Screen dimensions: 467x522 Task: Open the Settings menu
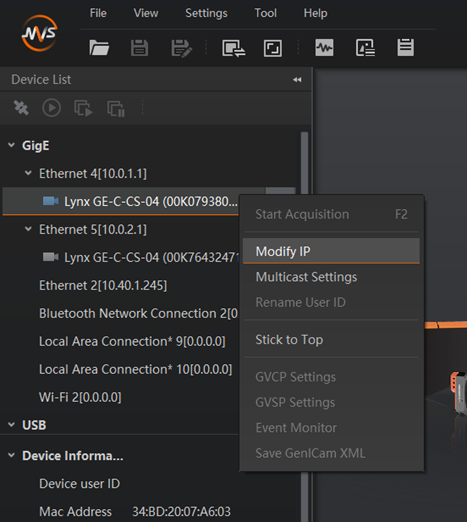pos(206,13)
